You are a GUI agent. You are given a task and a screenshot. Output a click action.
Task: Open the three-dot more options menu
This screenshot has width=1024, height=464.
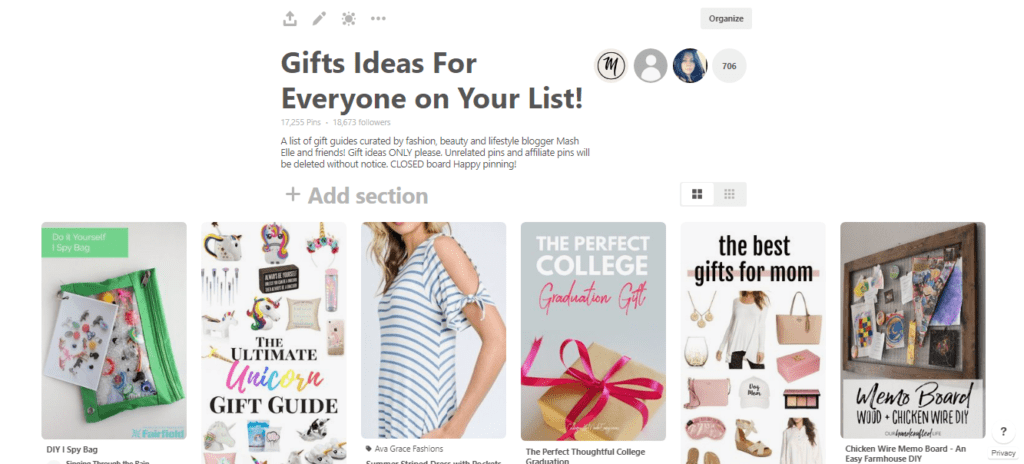click(x=378, y=19)
